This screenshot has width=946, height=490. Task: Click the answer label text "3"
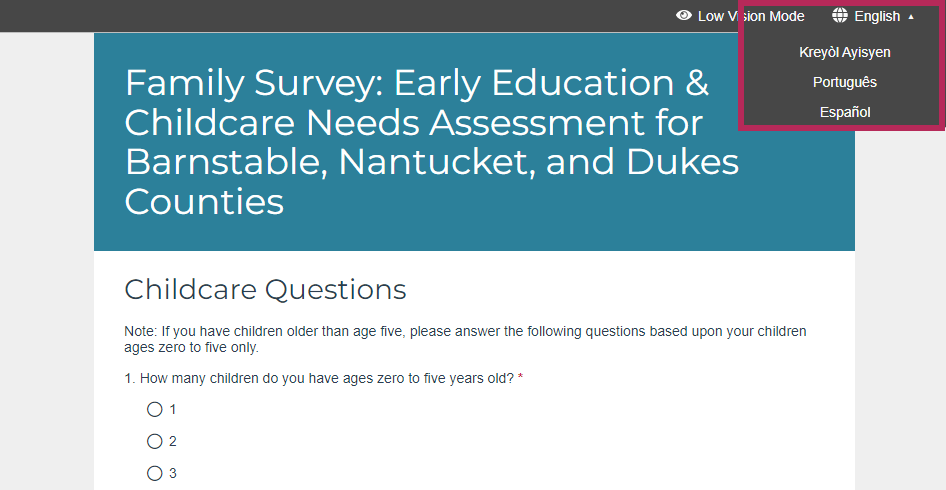pos(173,473)
